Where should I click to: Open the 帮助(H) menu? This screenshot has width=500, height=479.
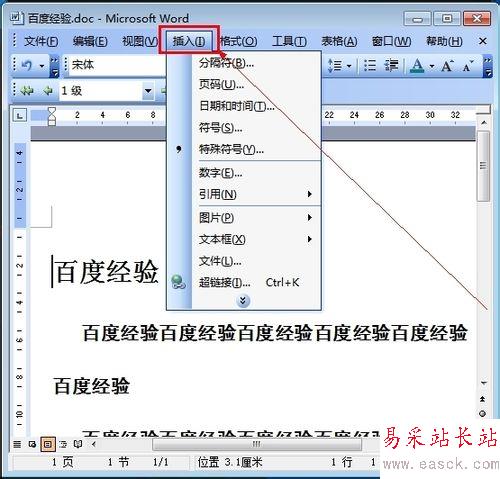[444, 41]
